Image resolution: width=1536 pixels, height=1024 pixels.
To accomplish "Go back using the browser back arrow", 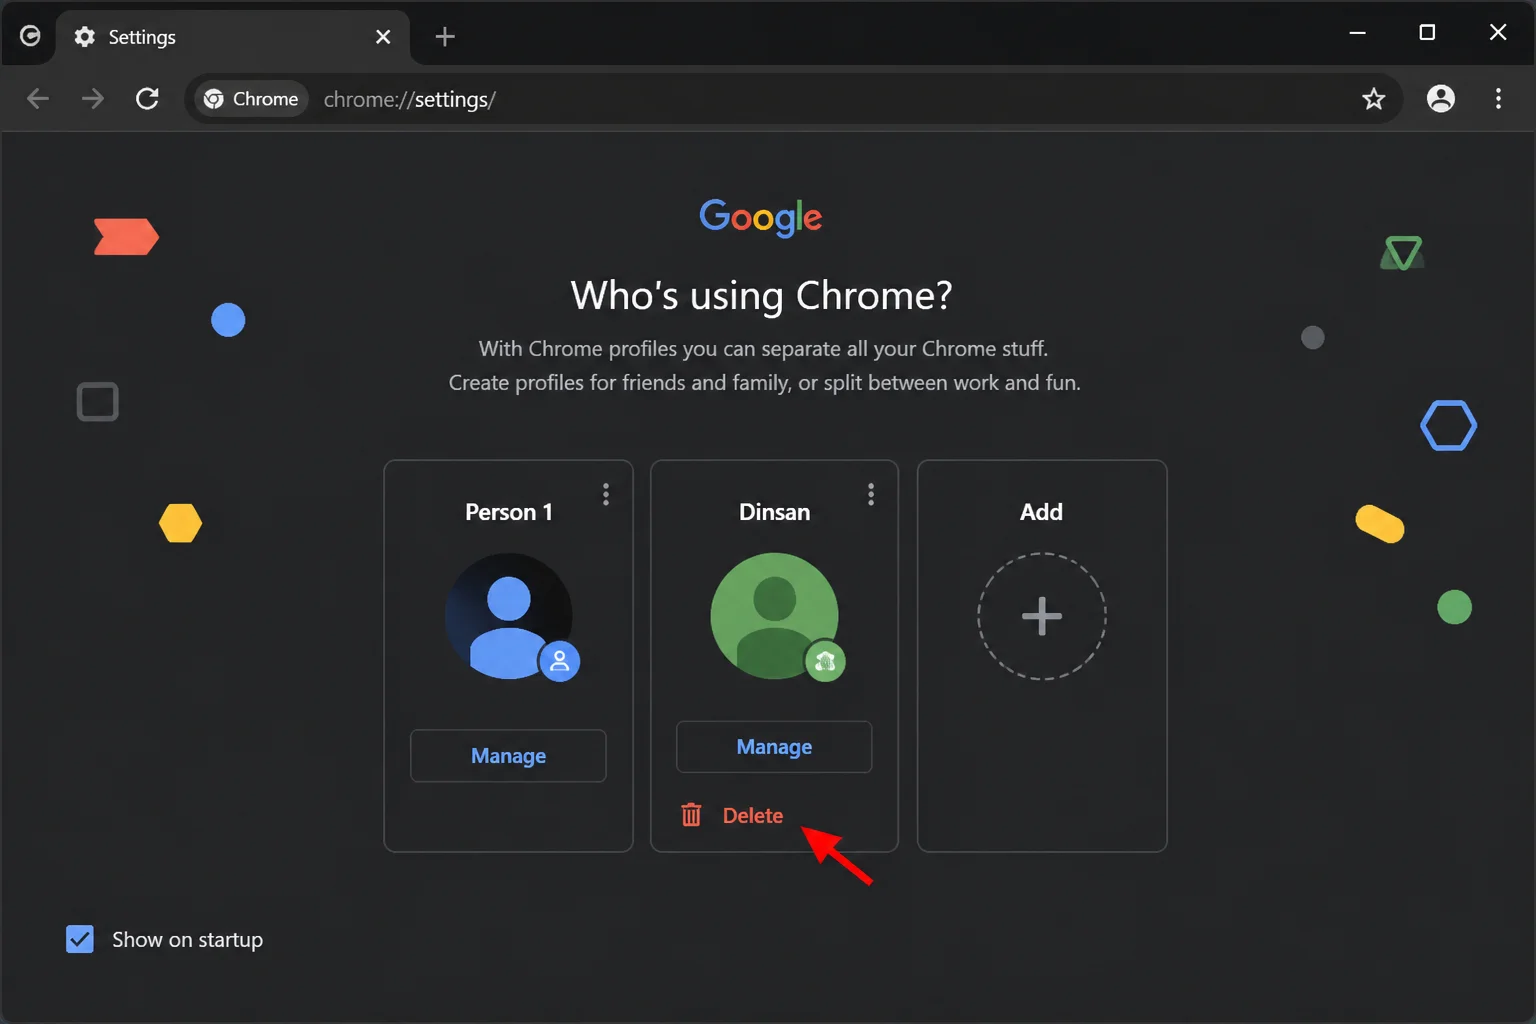I will point(38,99).
